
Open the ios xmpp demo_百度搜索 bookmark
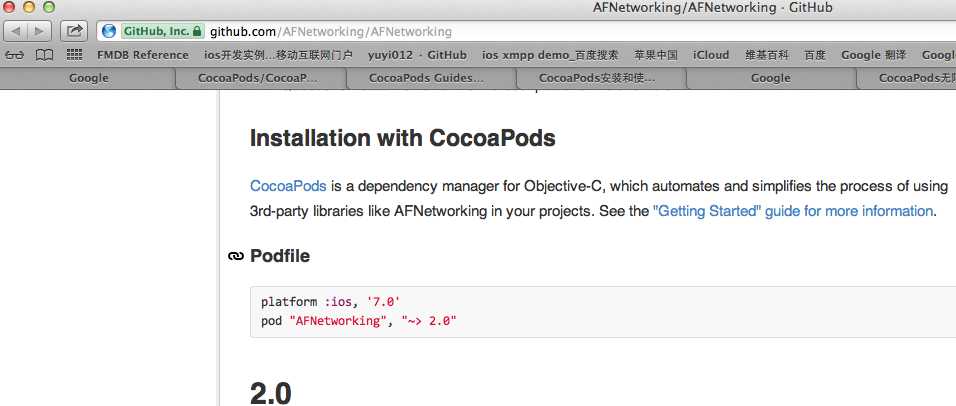[550, 55]
